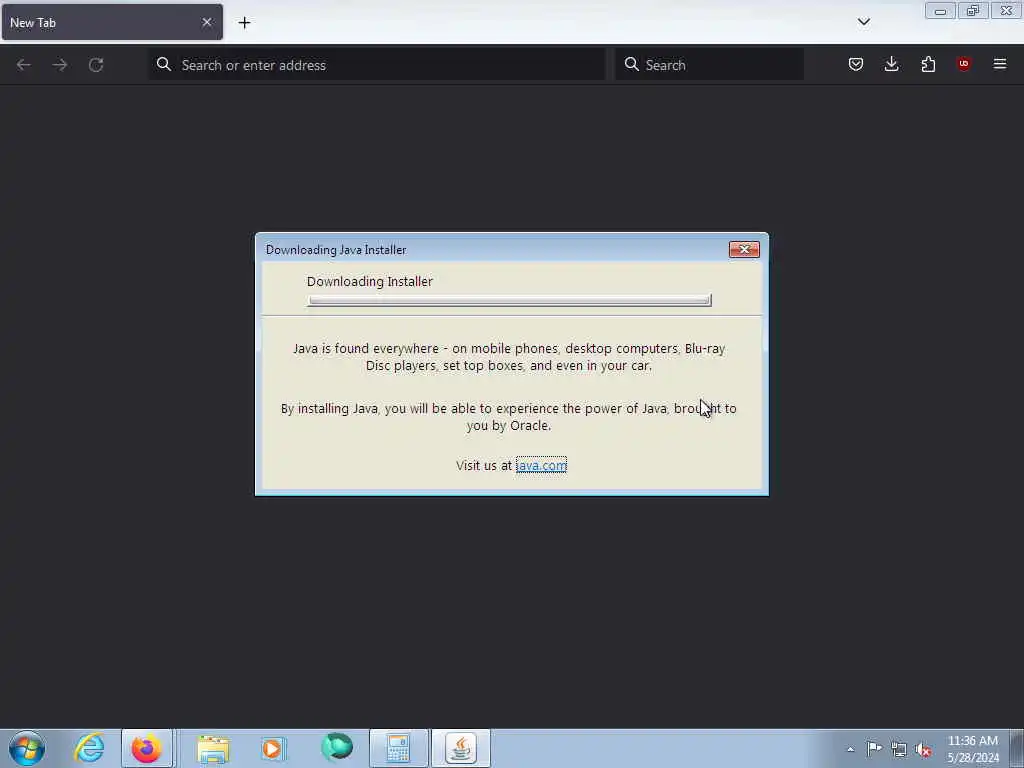
Task: Show hidden system tray icons
Action: click(850, 749)
